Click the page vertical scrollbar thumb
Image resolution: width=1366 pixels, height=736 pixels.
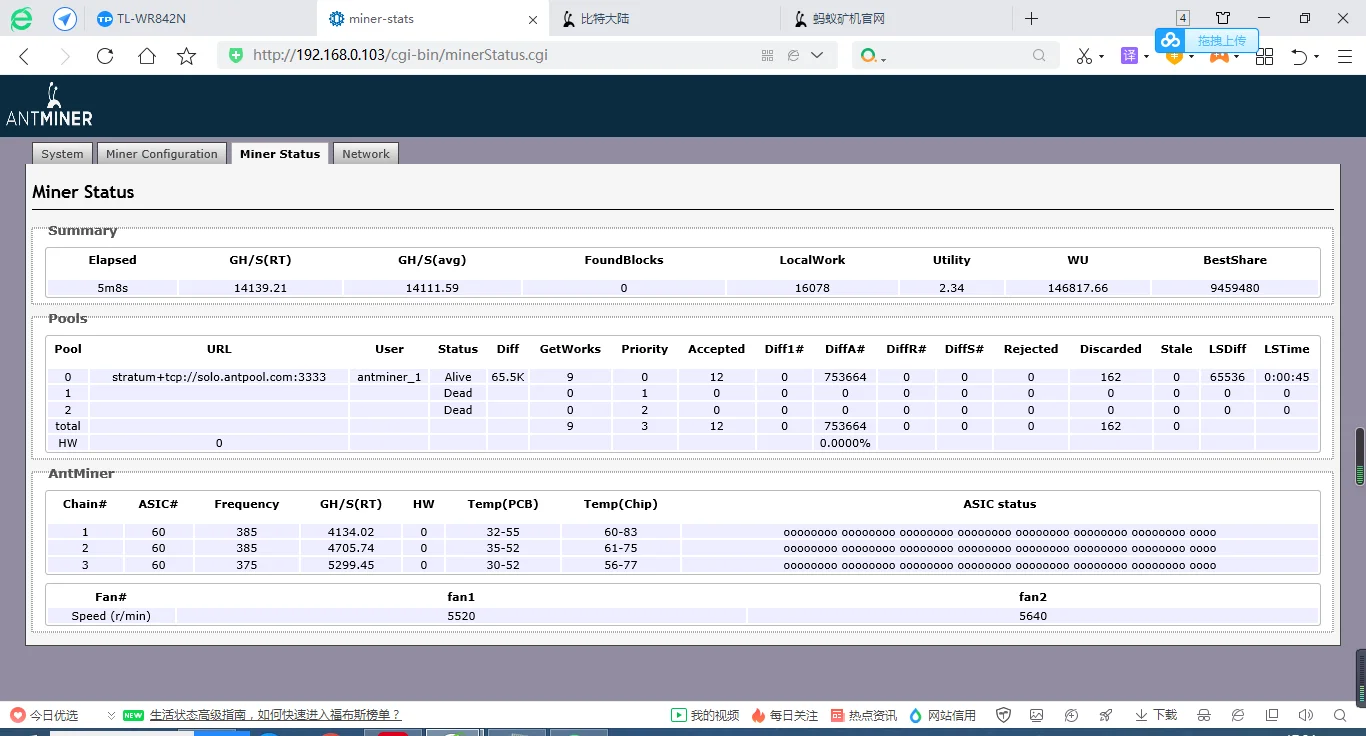[x=1359, y=457]
